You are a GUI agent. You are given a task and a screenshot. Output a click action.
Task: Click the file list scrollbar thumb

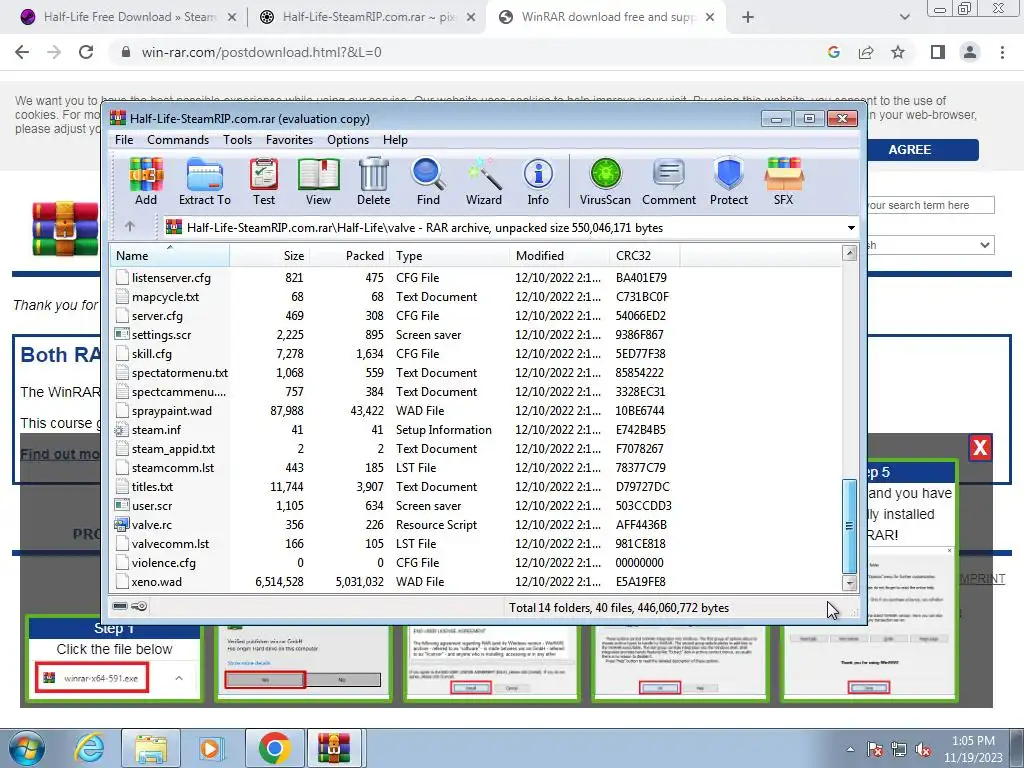(849, 525)
